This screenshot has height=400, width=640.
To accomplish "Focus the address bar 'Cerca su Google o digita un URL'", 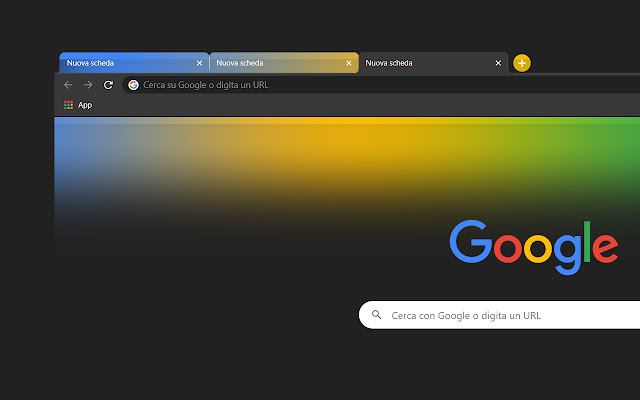I will point(381,85).
